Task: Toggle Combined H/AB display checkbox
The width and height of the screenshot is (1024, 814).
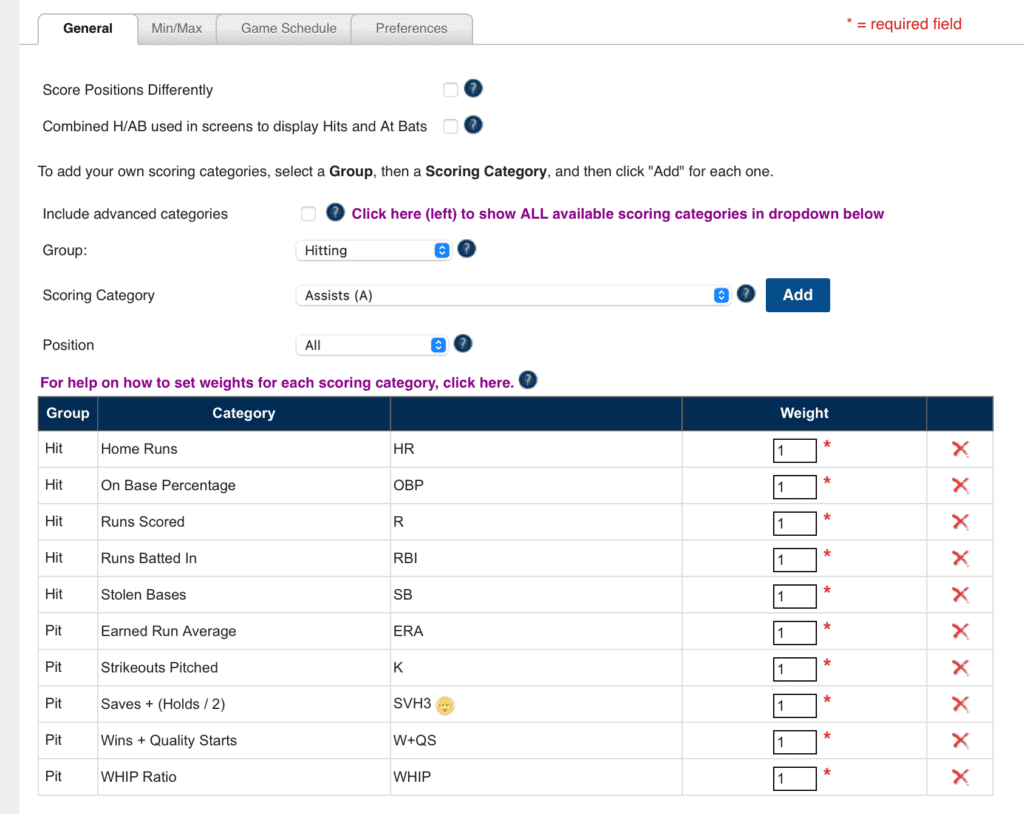Action: 450,126
